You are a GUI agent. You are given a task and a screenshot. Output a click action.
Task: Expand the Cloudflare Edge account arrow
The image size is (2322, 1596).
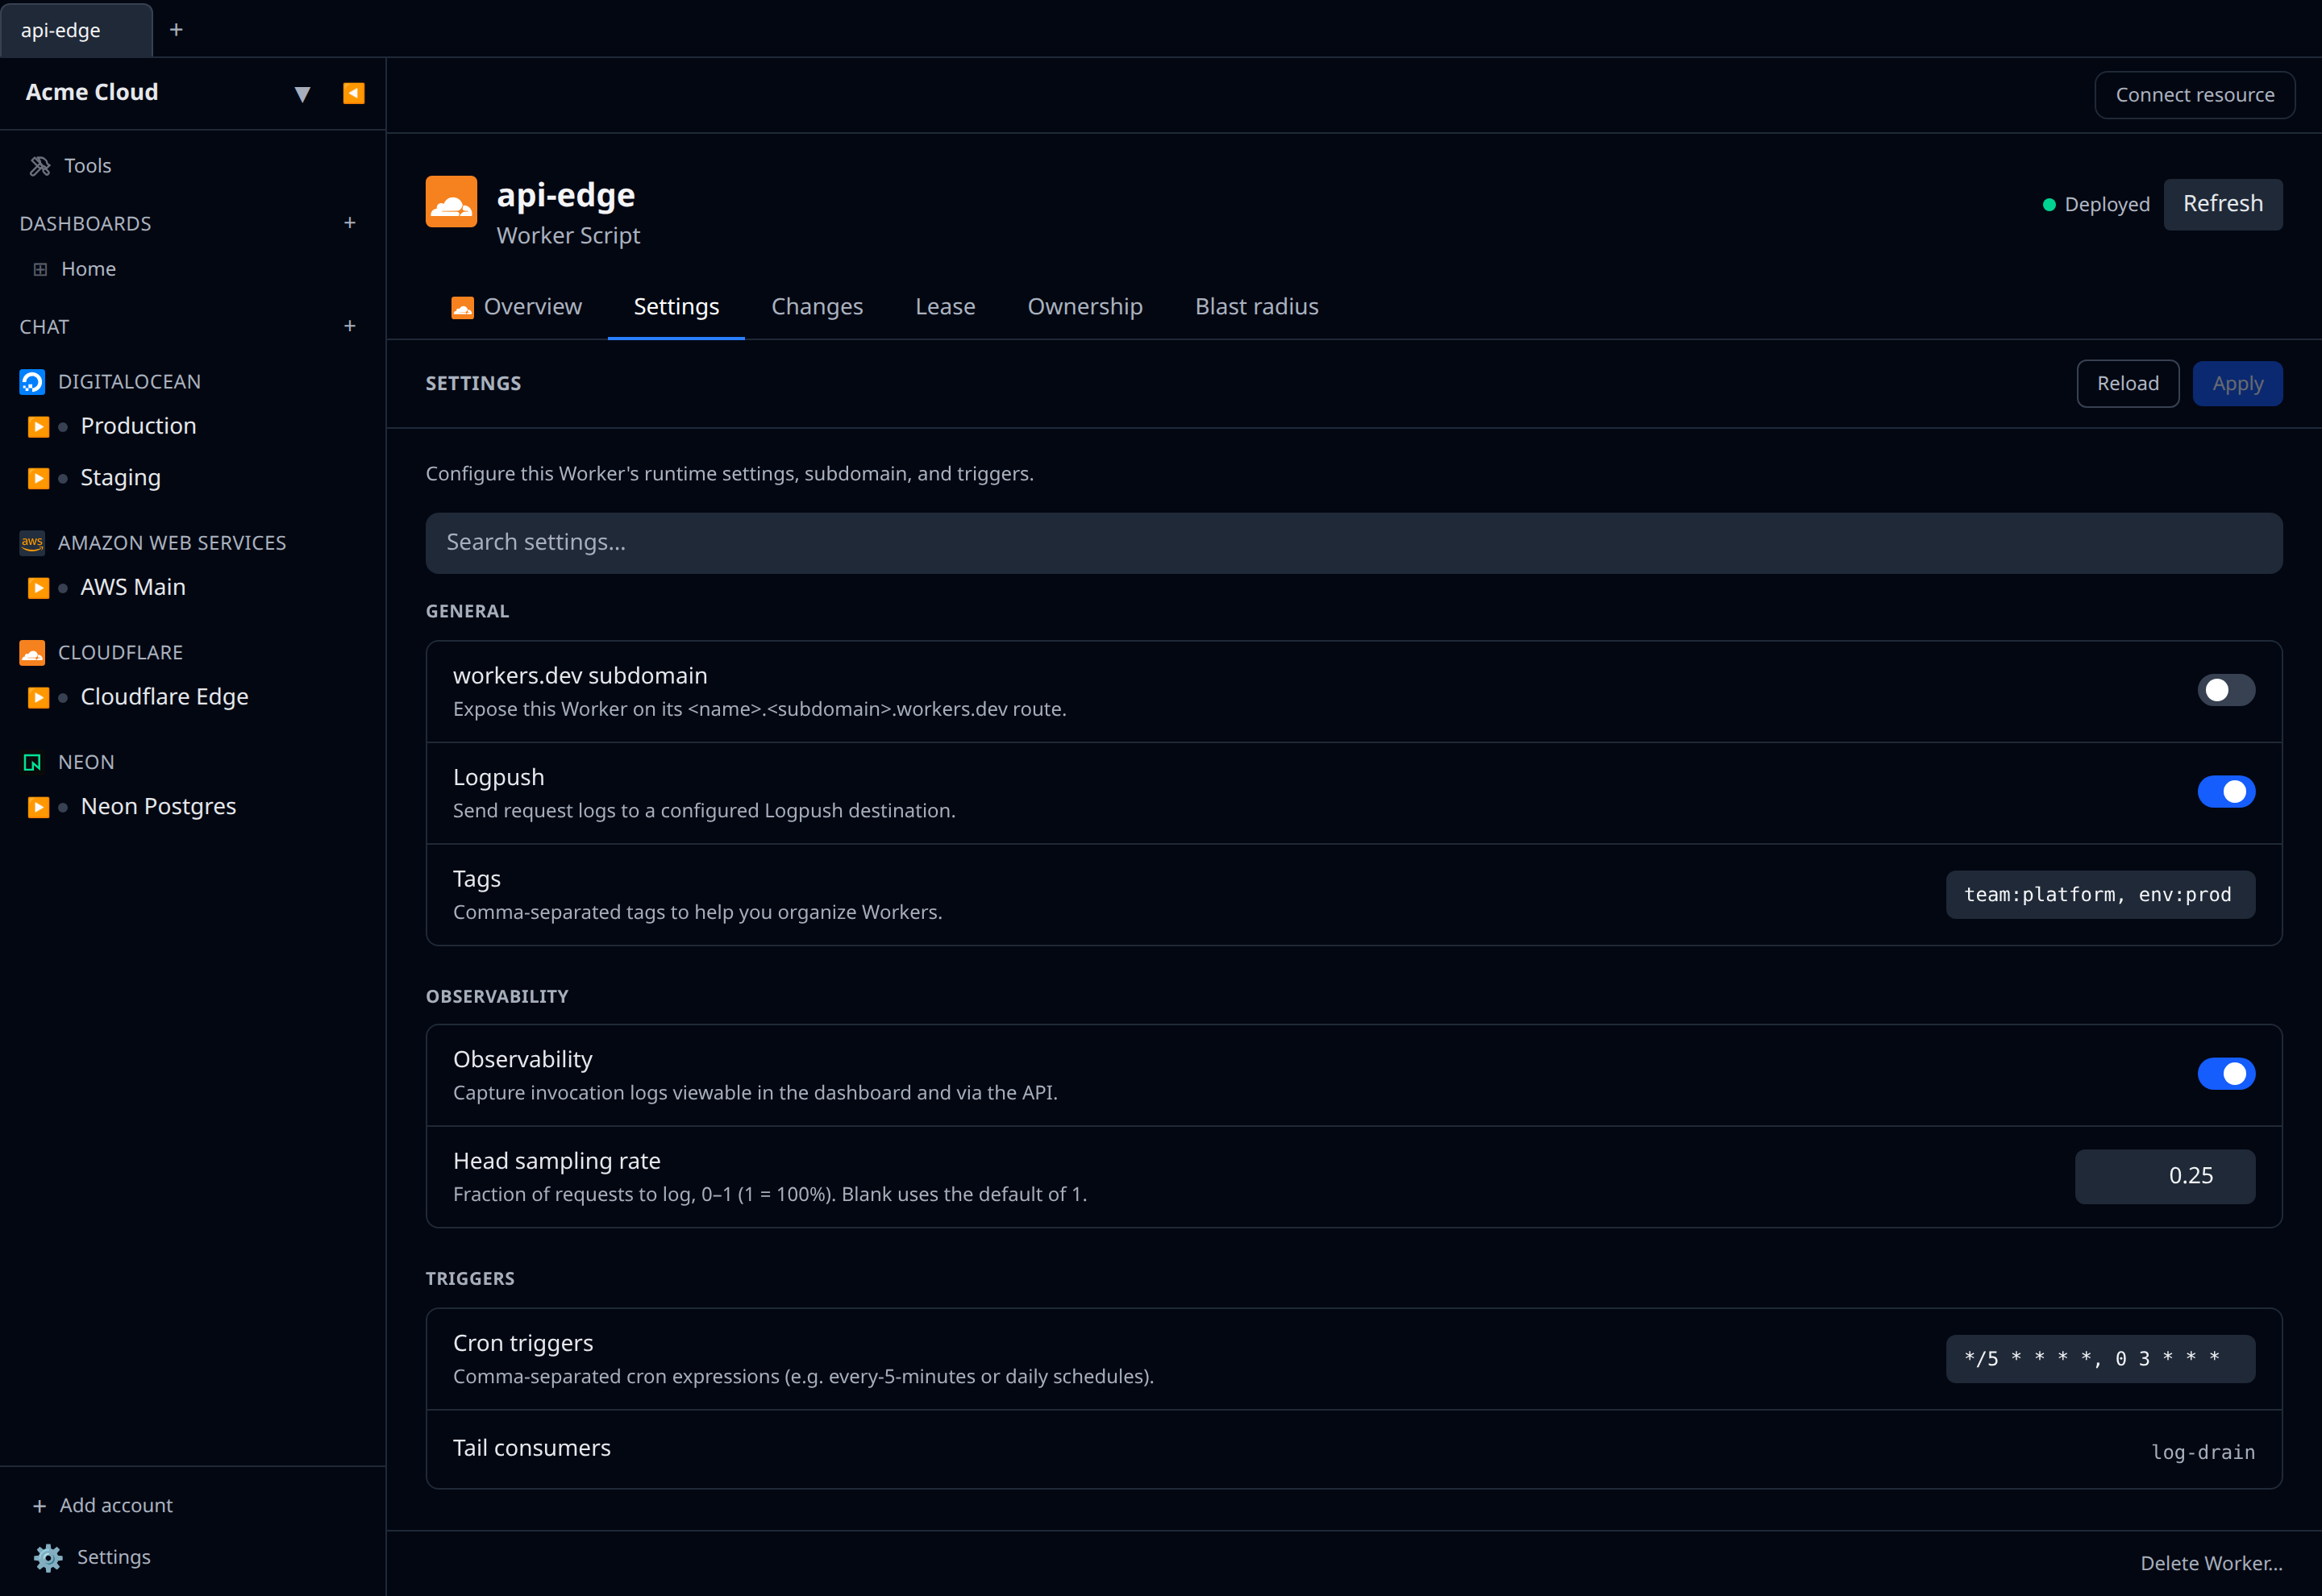pyautogui.click(x=38, y=698)
